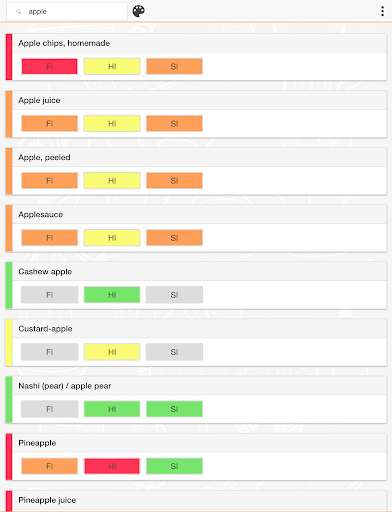Click the search magnifier icon
The height and width of the screenshot is (512, 392).
19,12
